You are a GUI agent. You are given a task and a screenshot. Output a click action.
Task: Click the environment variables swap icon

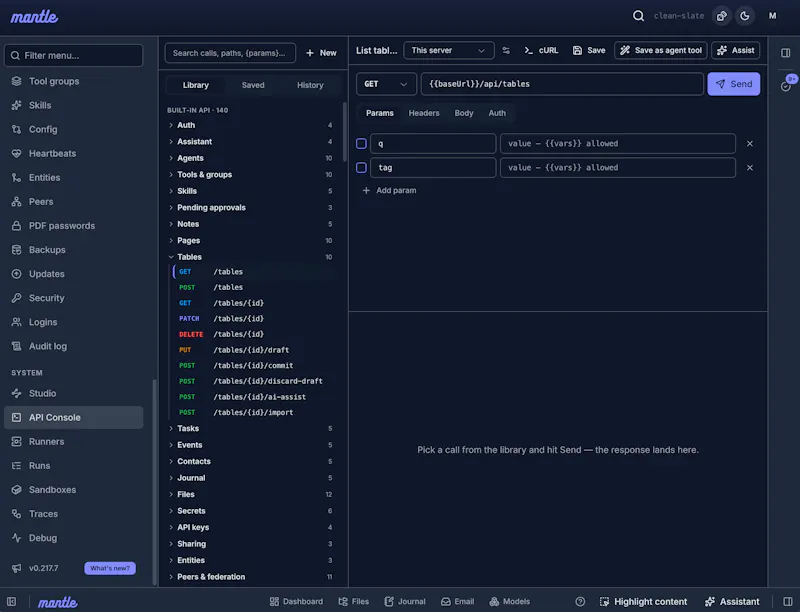506,50
